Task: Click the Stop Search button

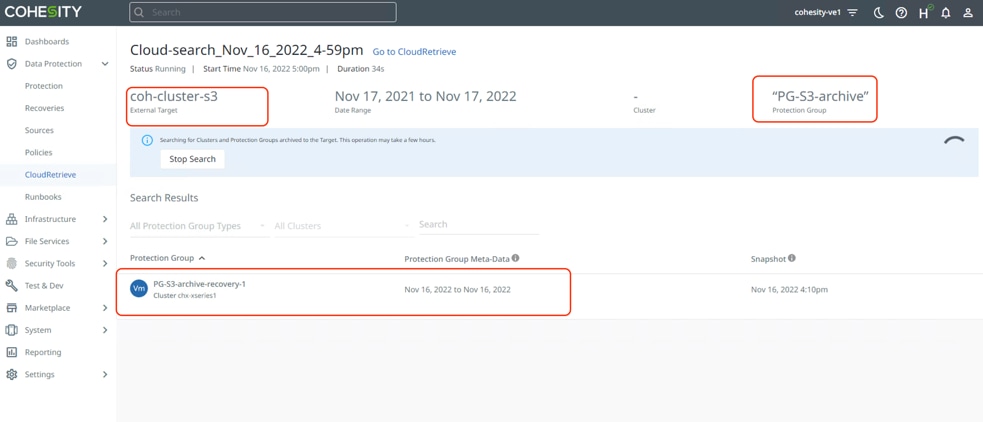Action: [x=192, y=159]
